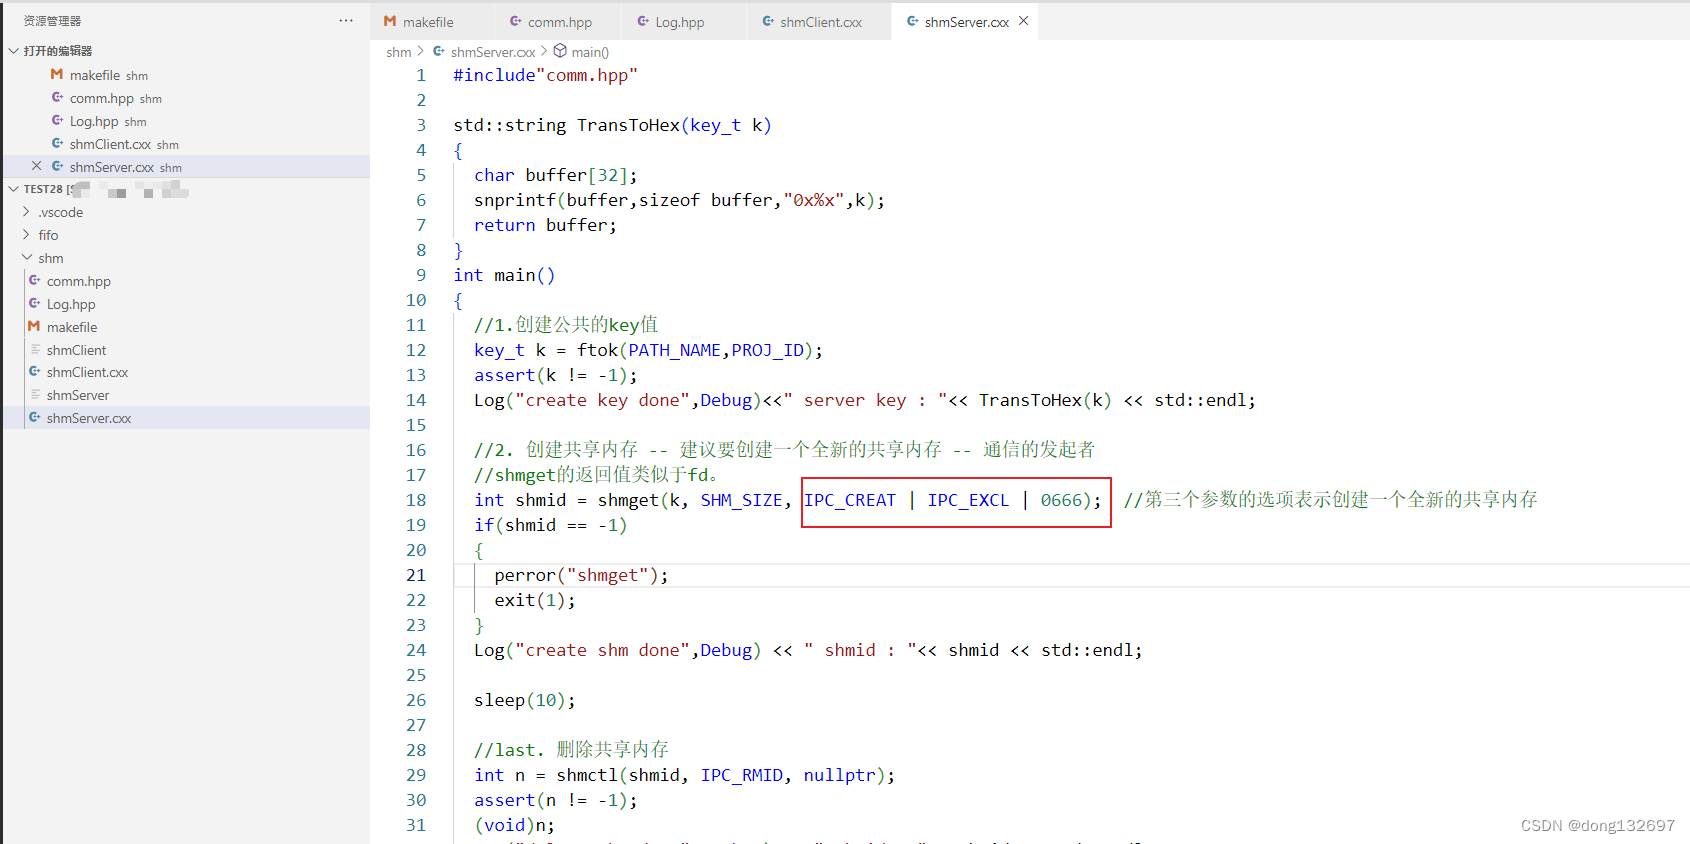This screenshot has height=844, width=1690.
Task: Place cursor on 'int main()' line
Action: point(504,275)
